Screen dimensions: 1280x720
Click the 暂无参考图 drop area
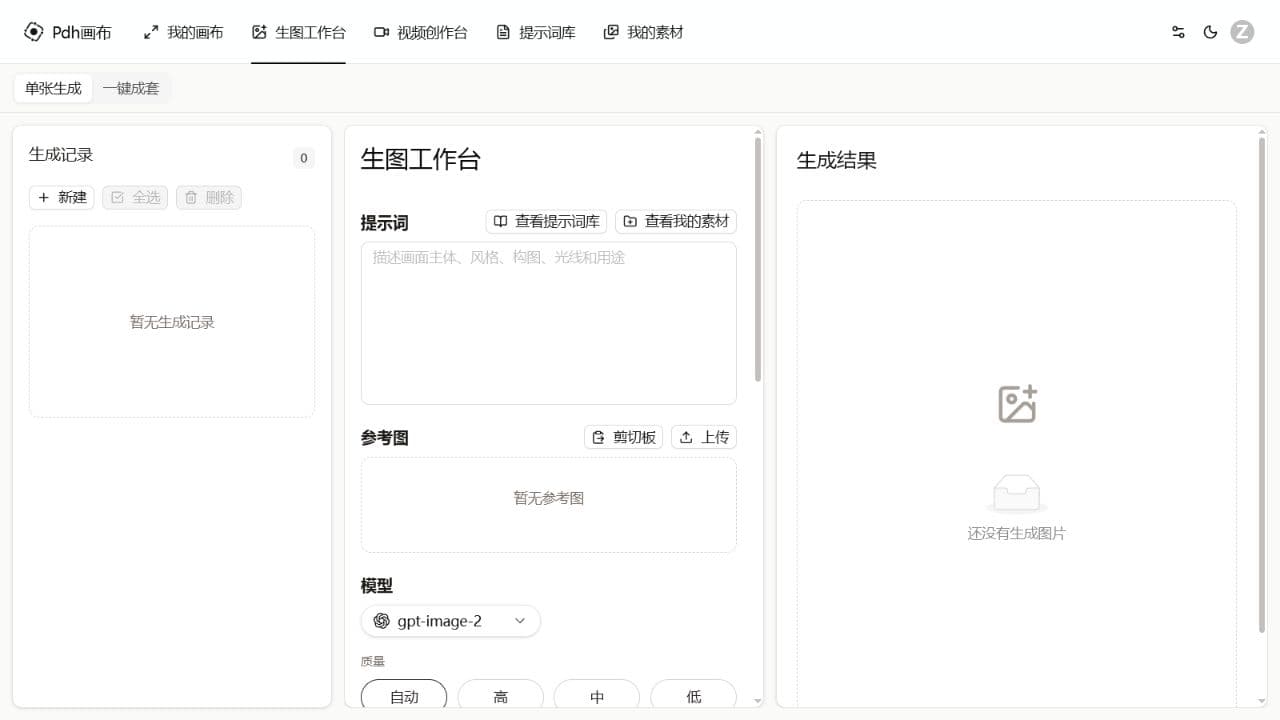point(549,505)
